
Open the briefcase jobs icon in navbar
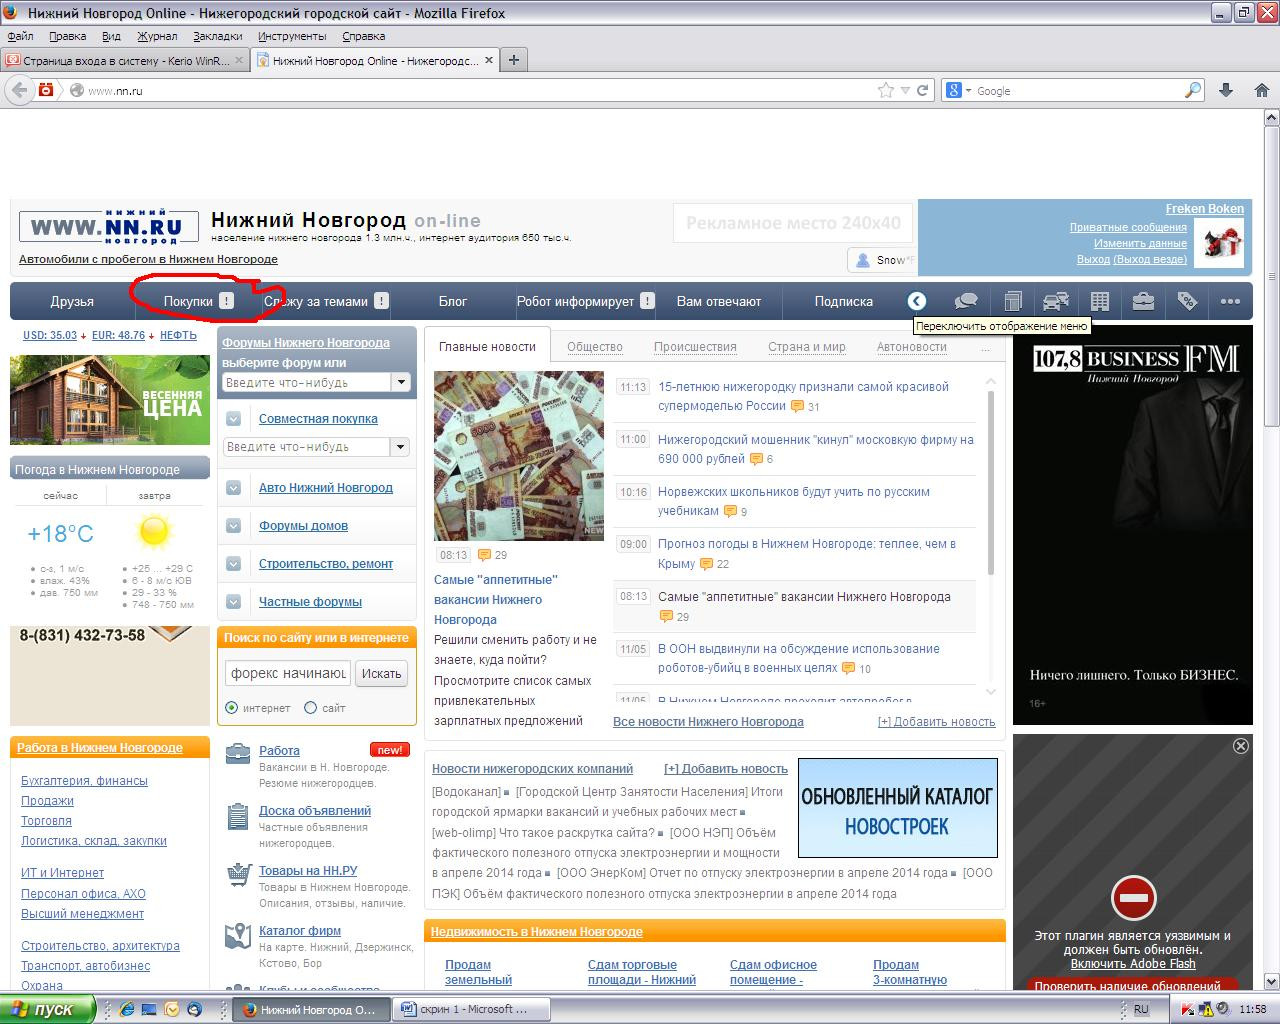coord(1143,301)
